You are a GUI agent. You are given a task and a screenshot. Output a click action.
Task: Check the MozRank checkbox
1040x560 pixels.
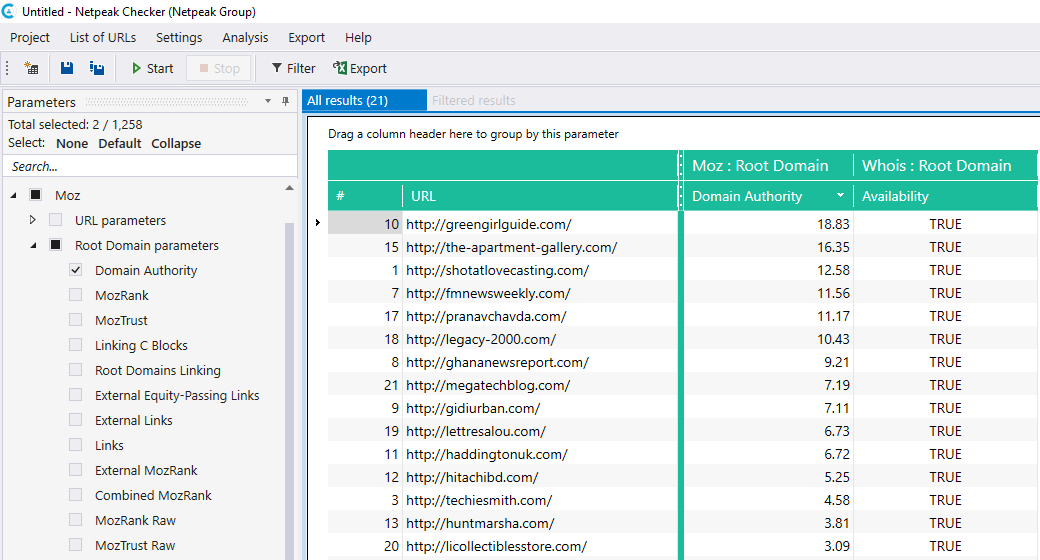pos(76,295)
